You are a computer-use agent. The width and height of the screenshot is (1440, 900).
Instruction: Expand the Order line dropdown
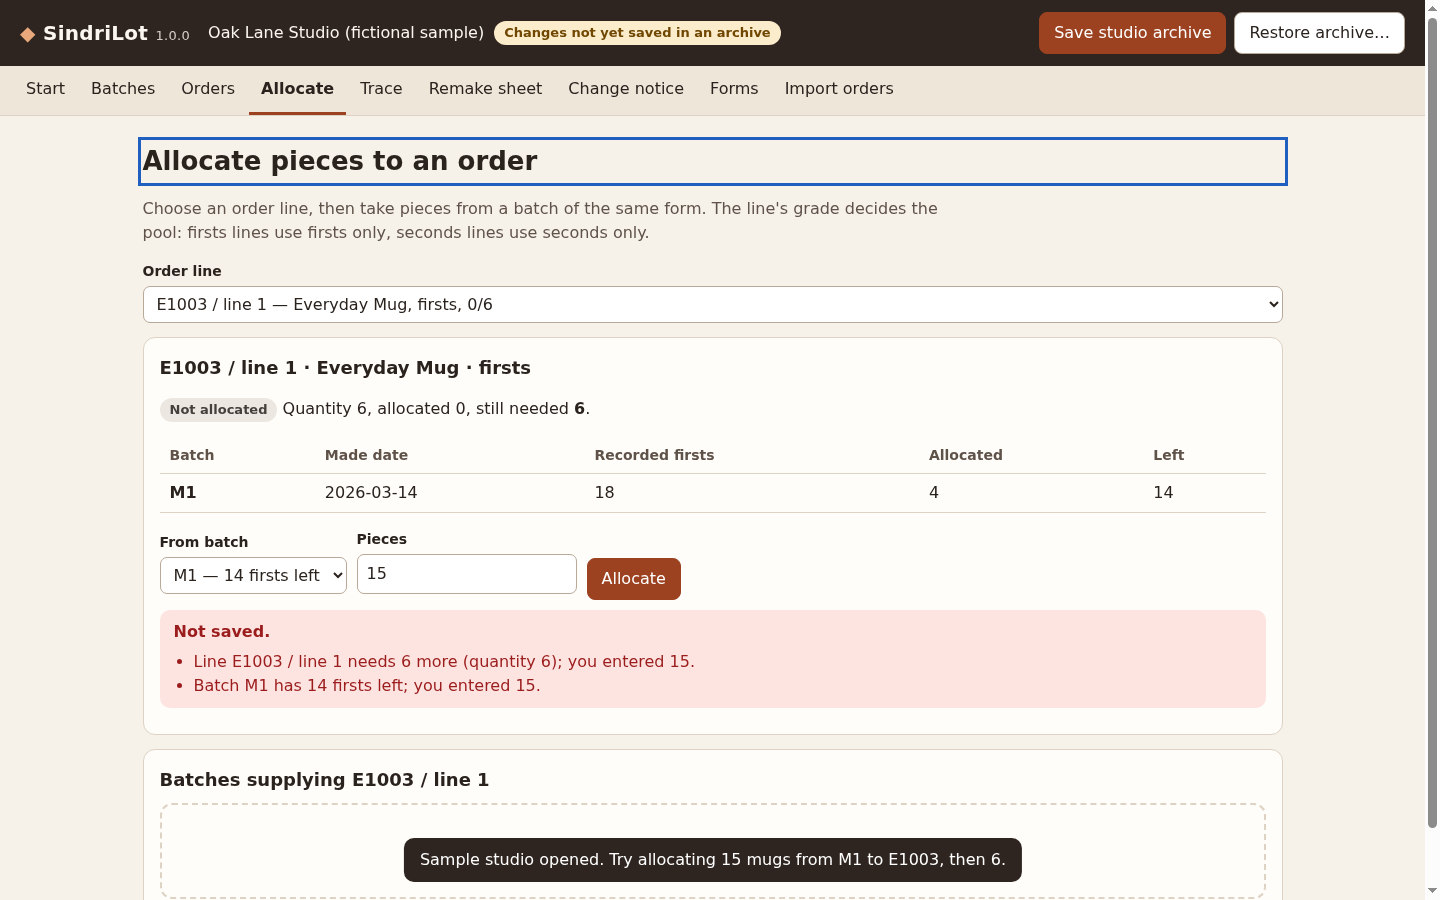click(x=712, y=305)
